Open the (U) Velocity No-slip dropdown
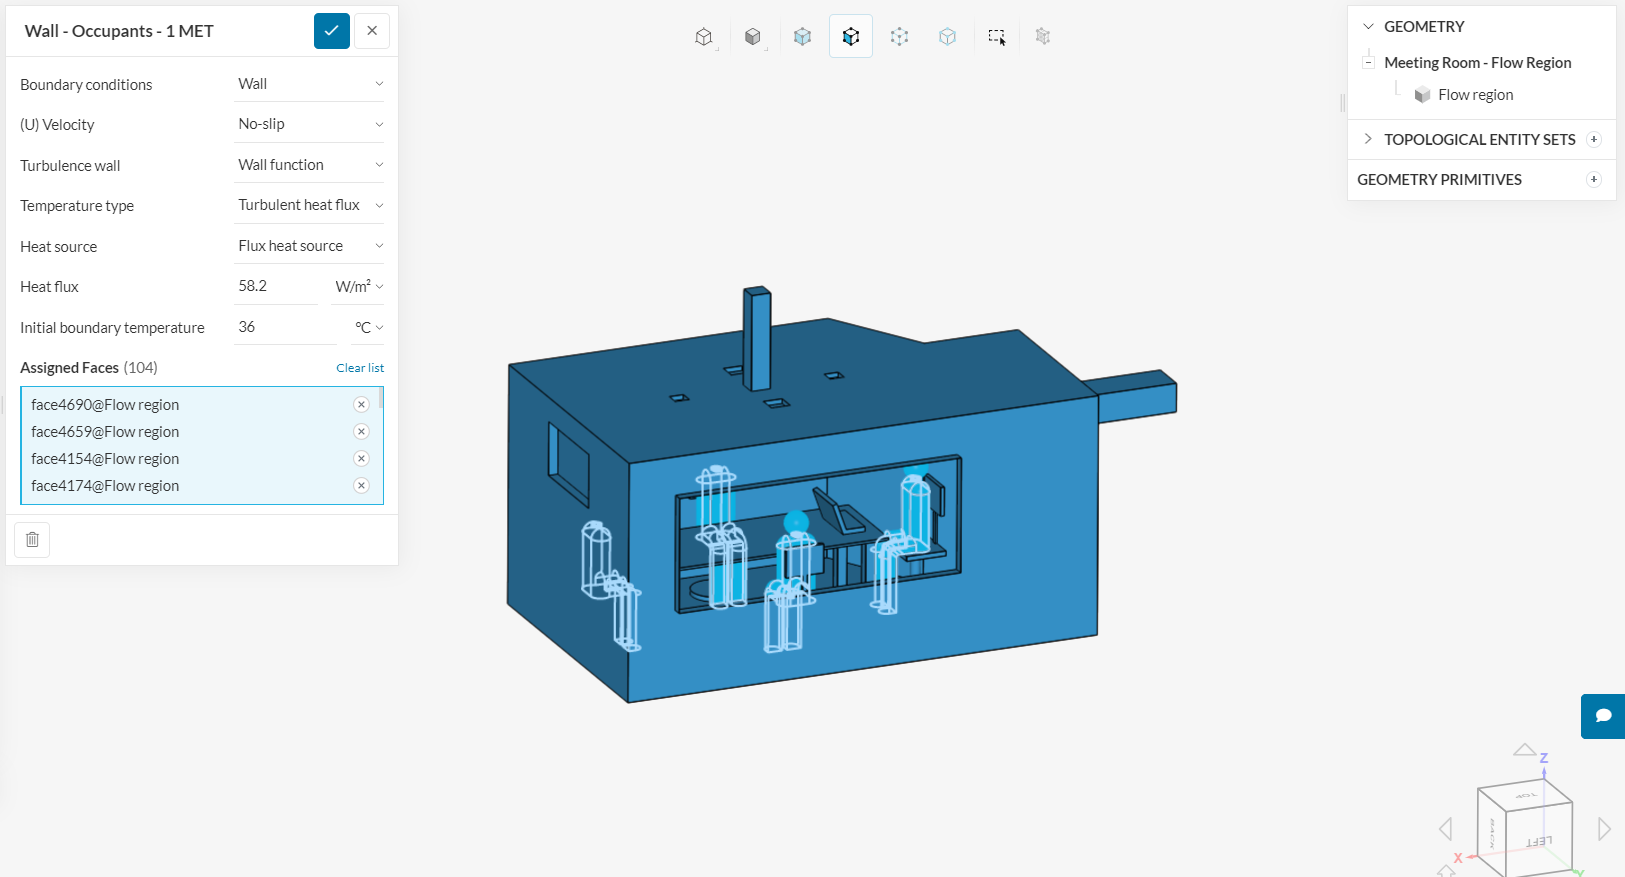1625x877 pixels. pyautogui.click(x=309, y=124)
